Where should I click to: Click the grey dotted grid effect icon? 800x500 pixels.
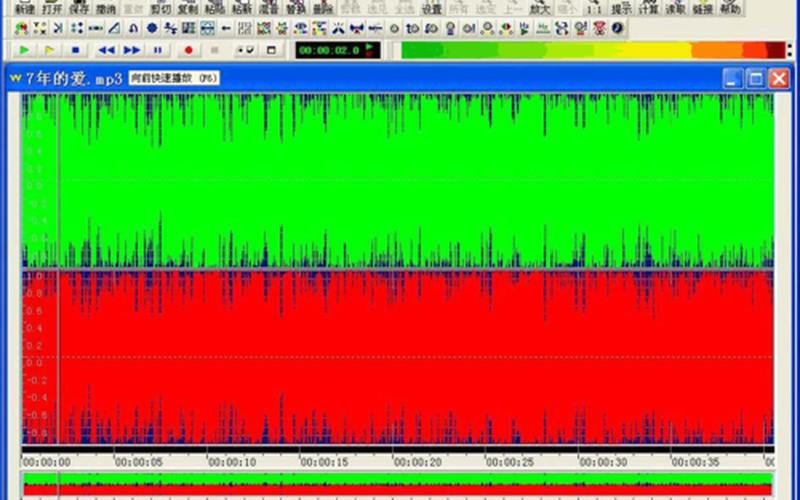pyautogui.click(x=245, y=28)
